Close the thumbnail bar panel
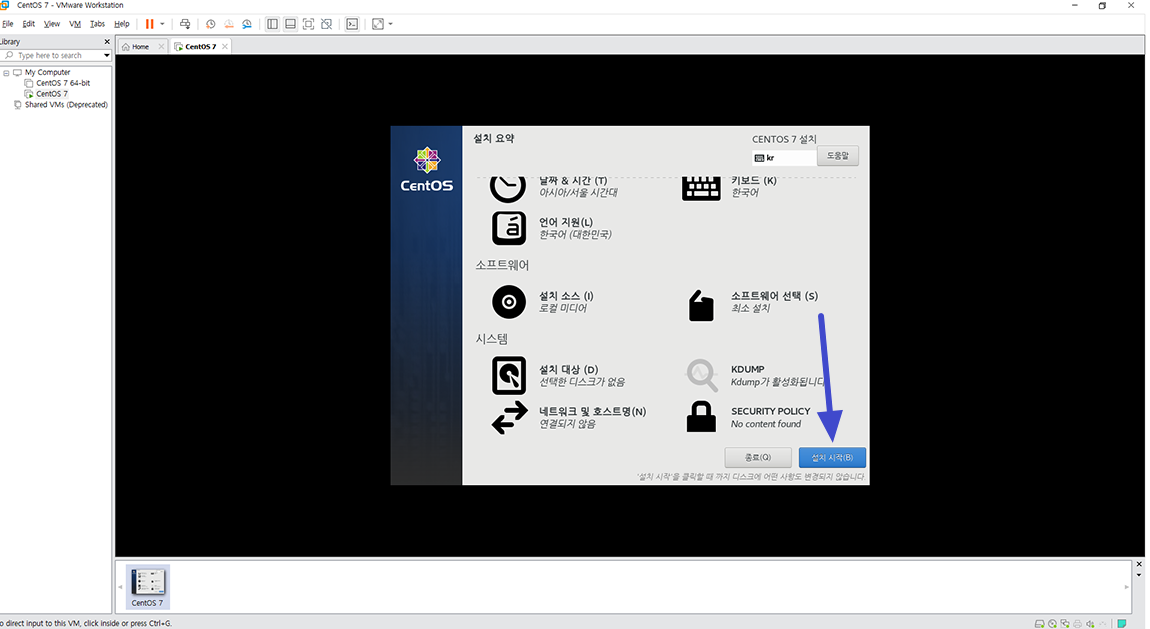The image size is (1150, 629). click(1139, 564)
